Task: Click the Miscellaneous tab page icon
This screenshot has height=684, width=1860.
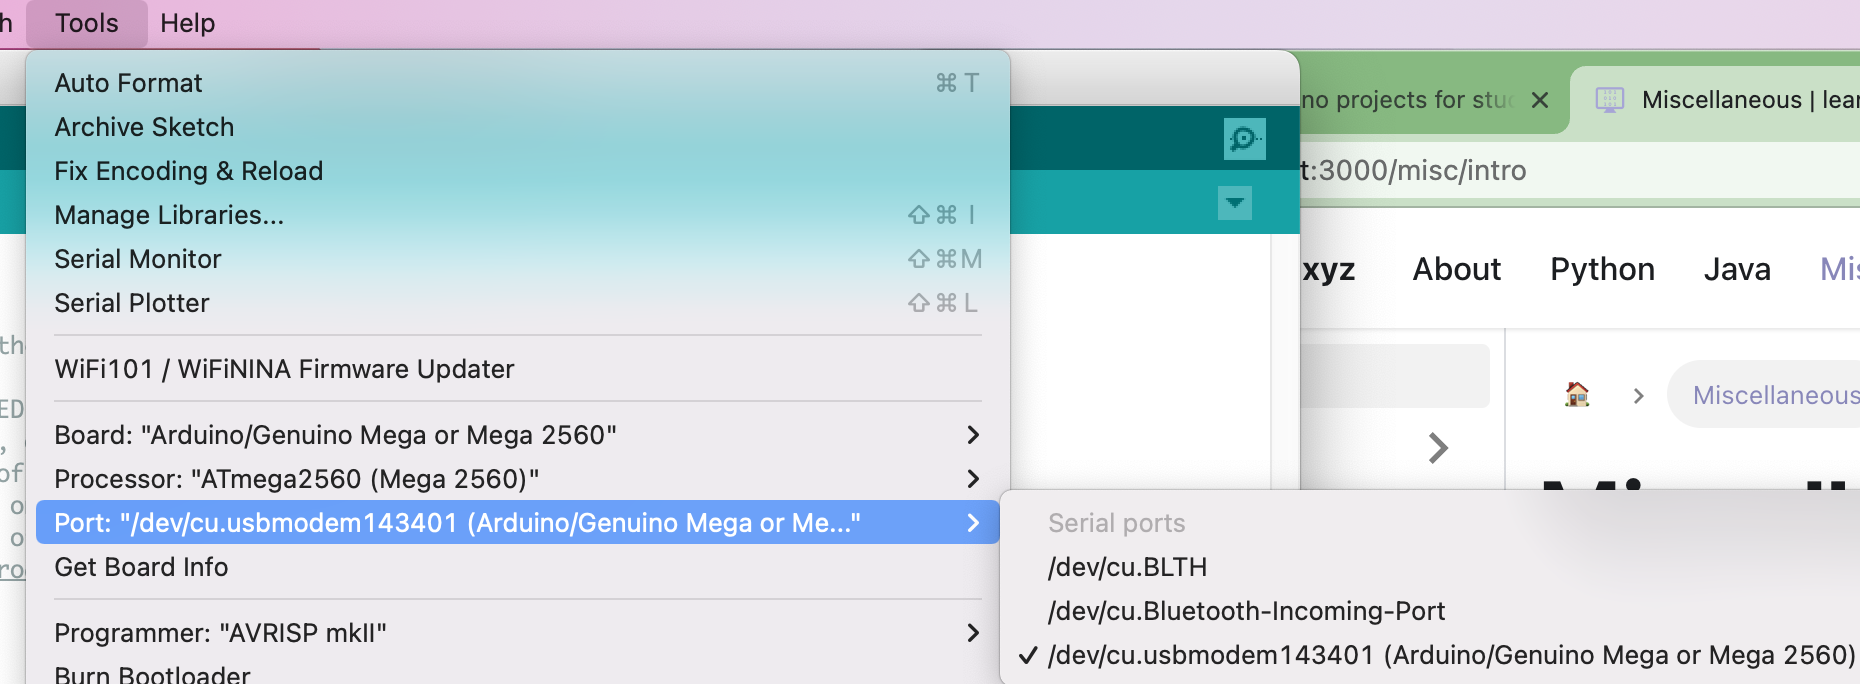Action: [x=1609, y=100]
